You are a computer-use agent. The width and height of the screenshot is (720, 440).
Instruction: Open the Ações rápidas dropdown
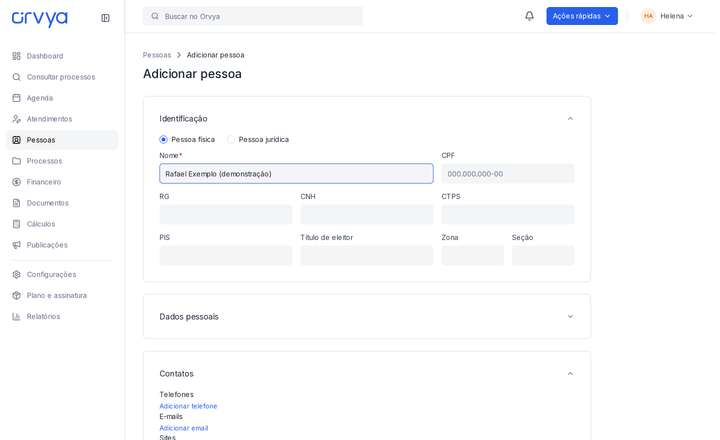click(582, 16)
